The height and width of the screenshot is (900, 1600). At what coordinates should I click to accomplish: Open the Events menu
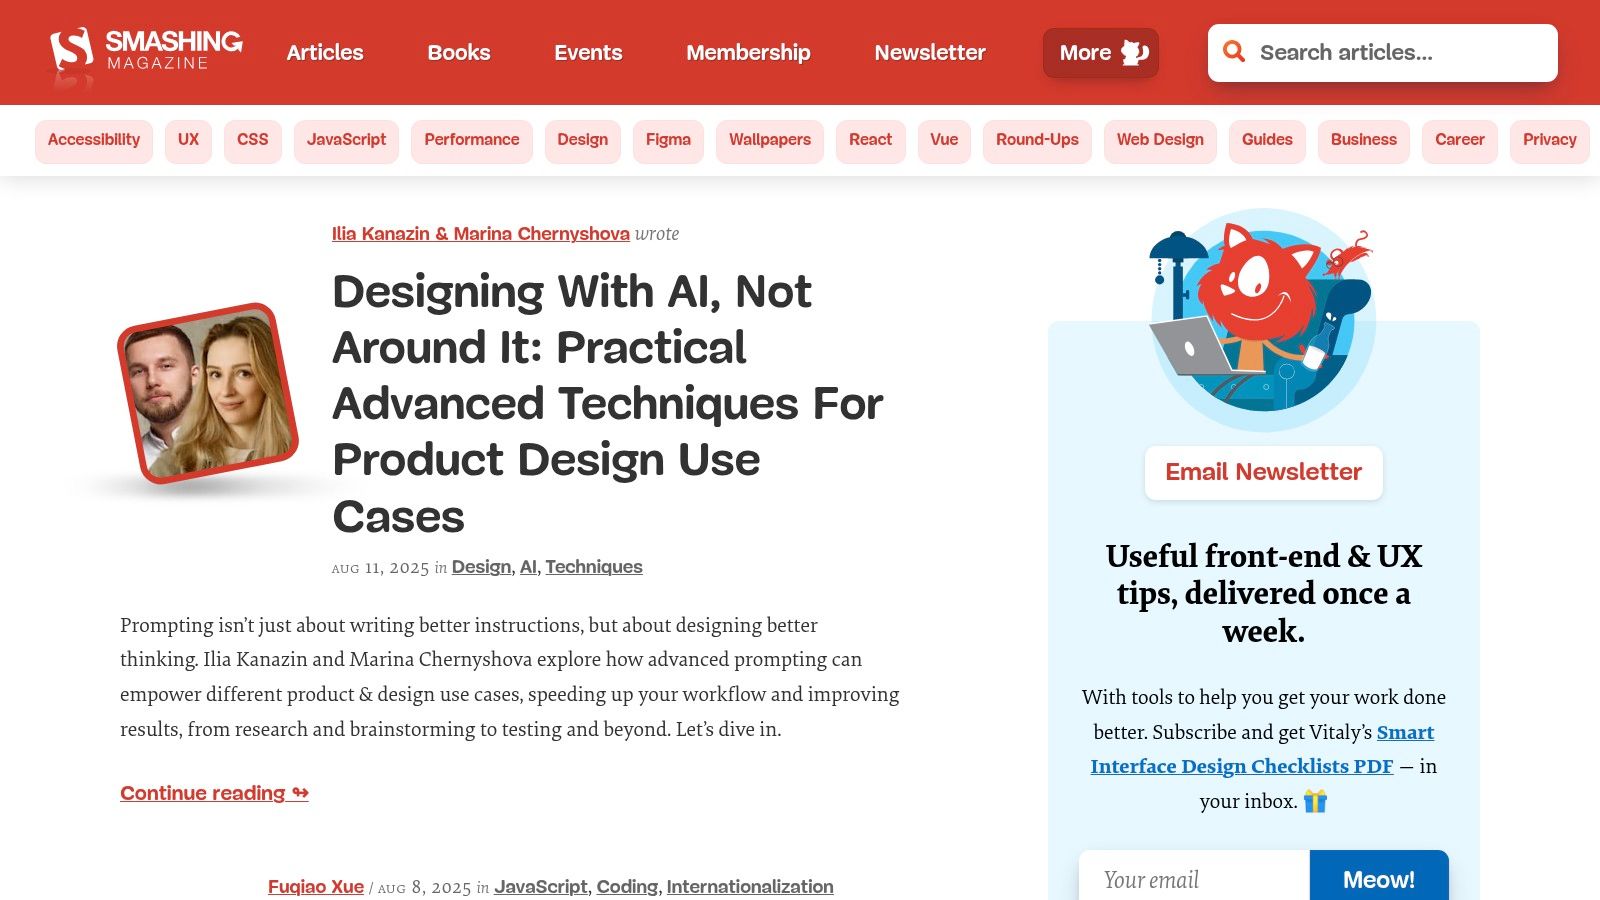[588, 52]
